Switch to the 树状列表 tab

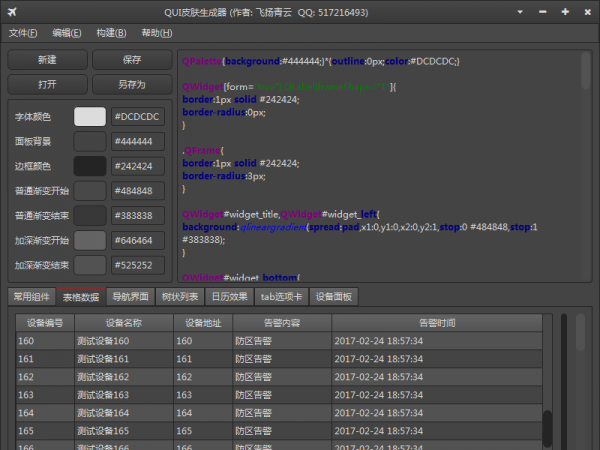coord(181,297)
